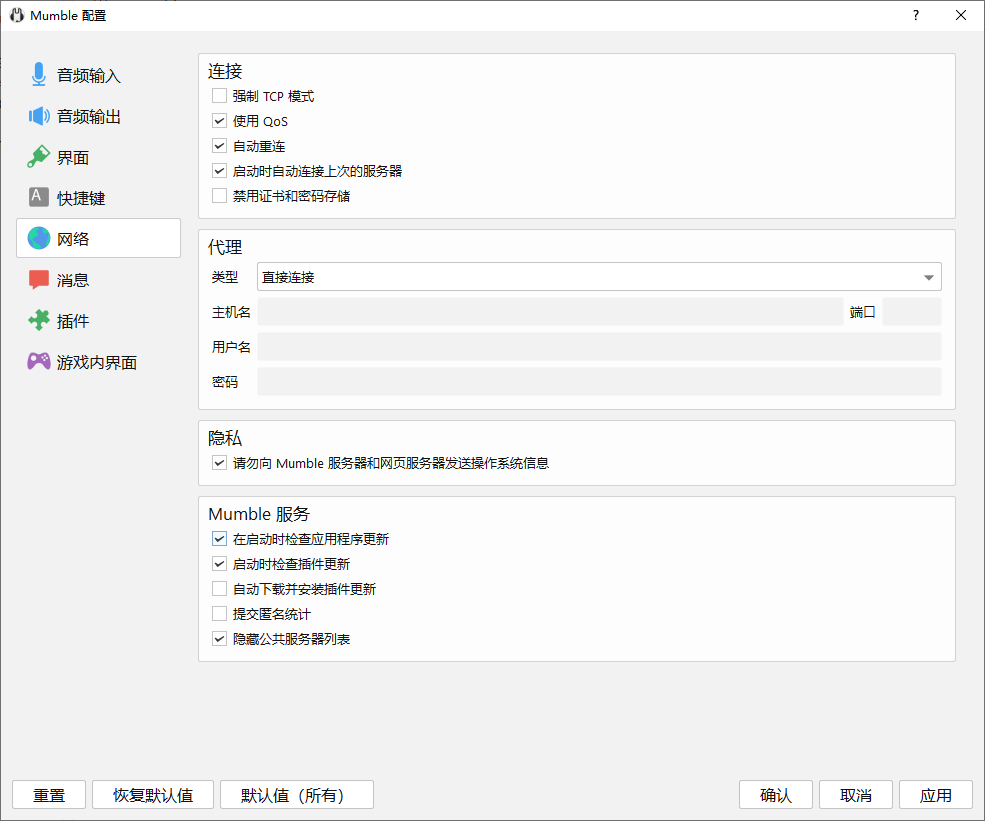This screenshot has height=821, width=985.
Task: Click the microphone icon for 音频输入
Action: 39,75
